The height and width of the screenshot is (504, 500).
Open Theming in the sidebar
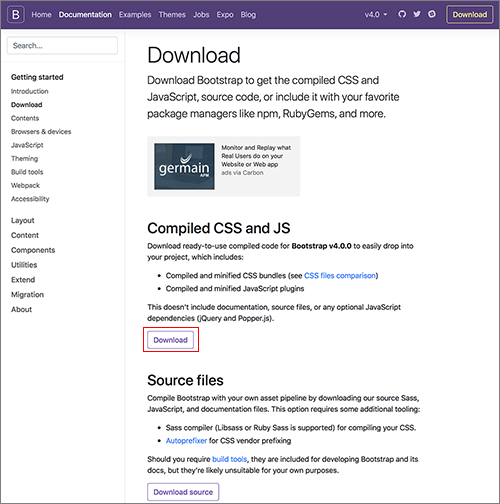pos(25,159)
